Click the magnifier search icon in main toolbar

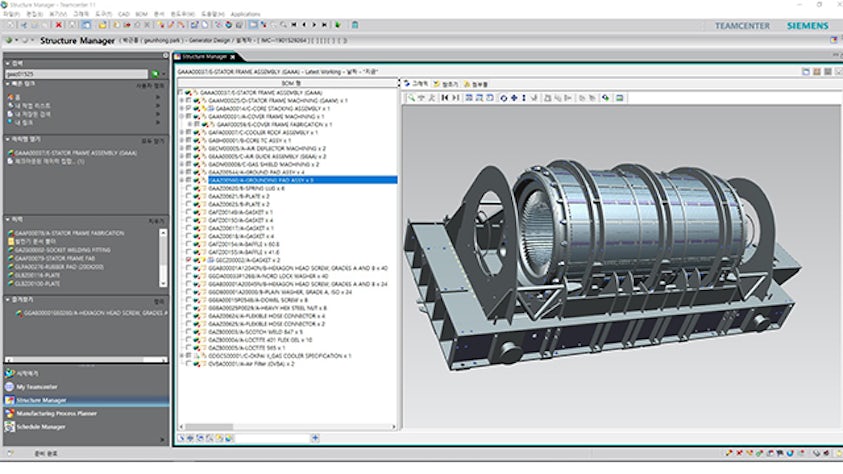(x=283, y=25)
